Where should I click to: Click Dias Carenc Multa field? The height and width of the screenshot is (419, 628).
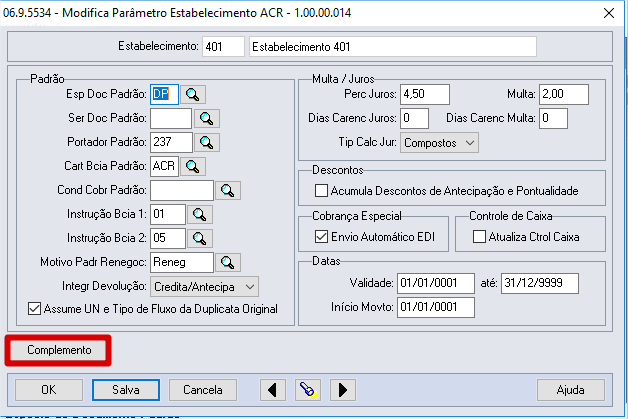pyautogui.click(x=553, y=119)
